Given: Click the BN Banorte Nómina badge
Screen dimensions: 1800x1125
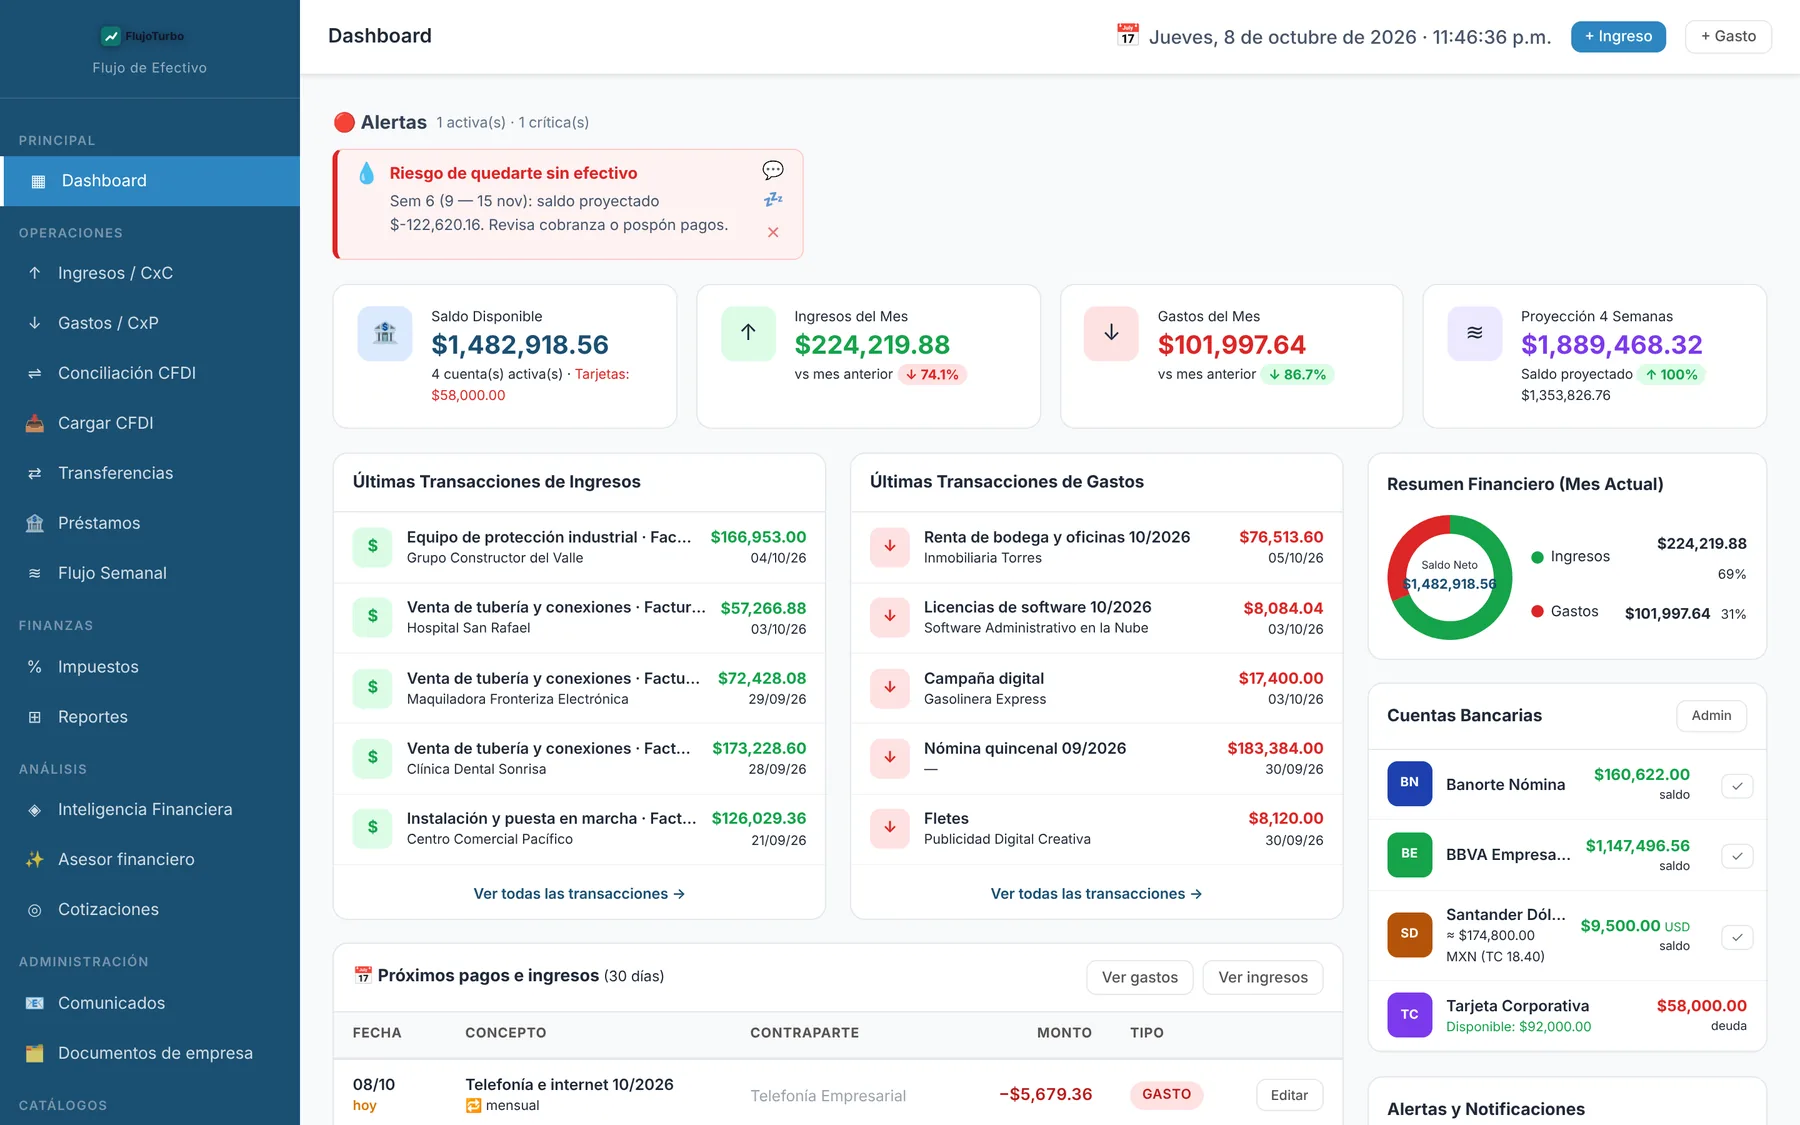Looking at the screenshot, I should coord(1410,783).
